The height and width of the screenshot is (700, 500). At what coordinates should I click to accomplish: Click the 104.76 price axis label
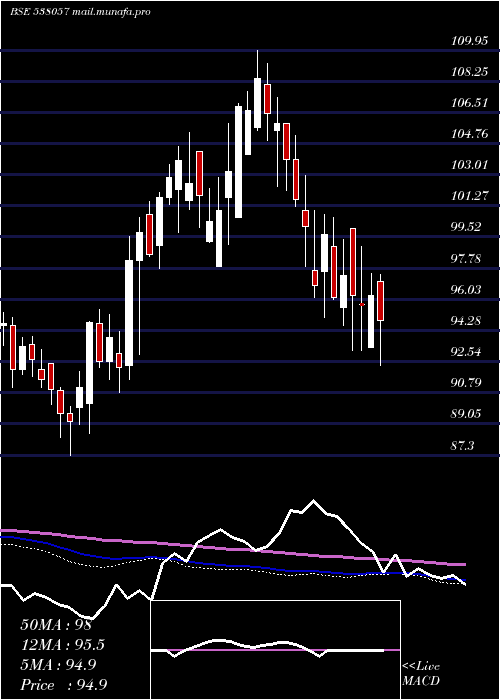(x=470, y=134)
